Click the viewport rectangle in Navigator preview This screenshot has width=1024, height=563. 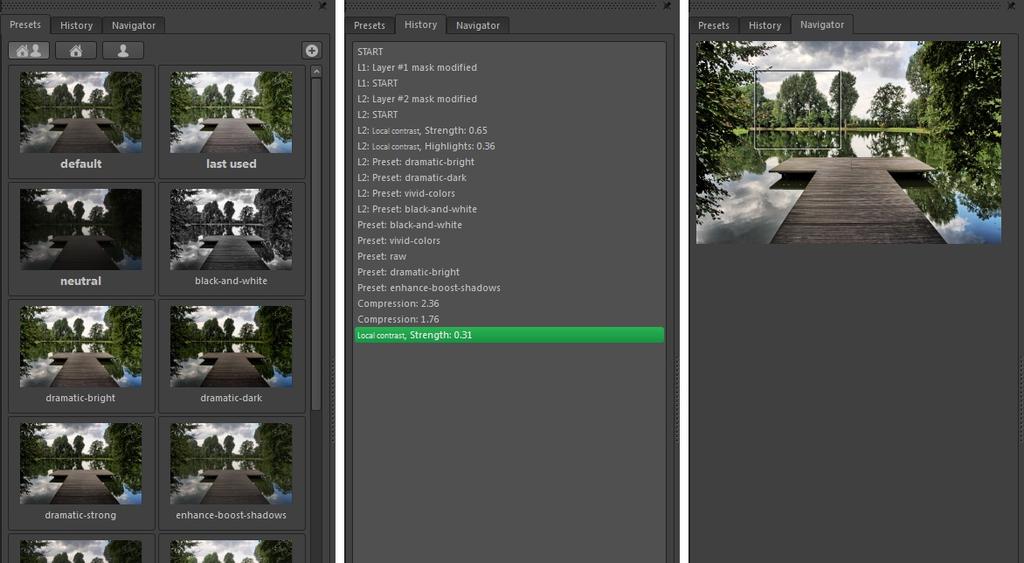(x=797, y=110)
